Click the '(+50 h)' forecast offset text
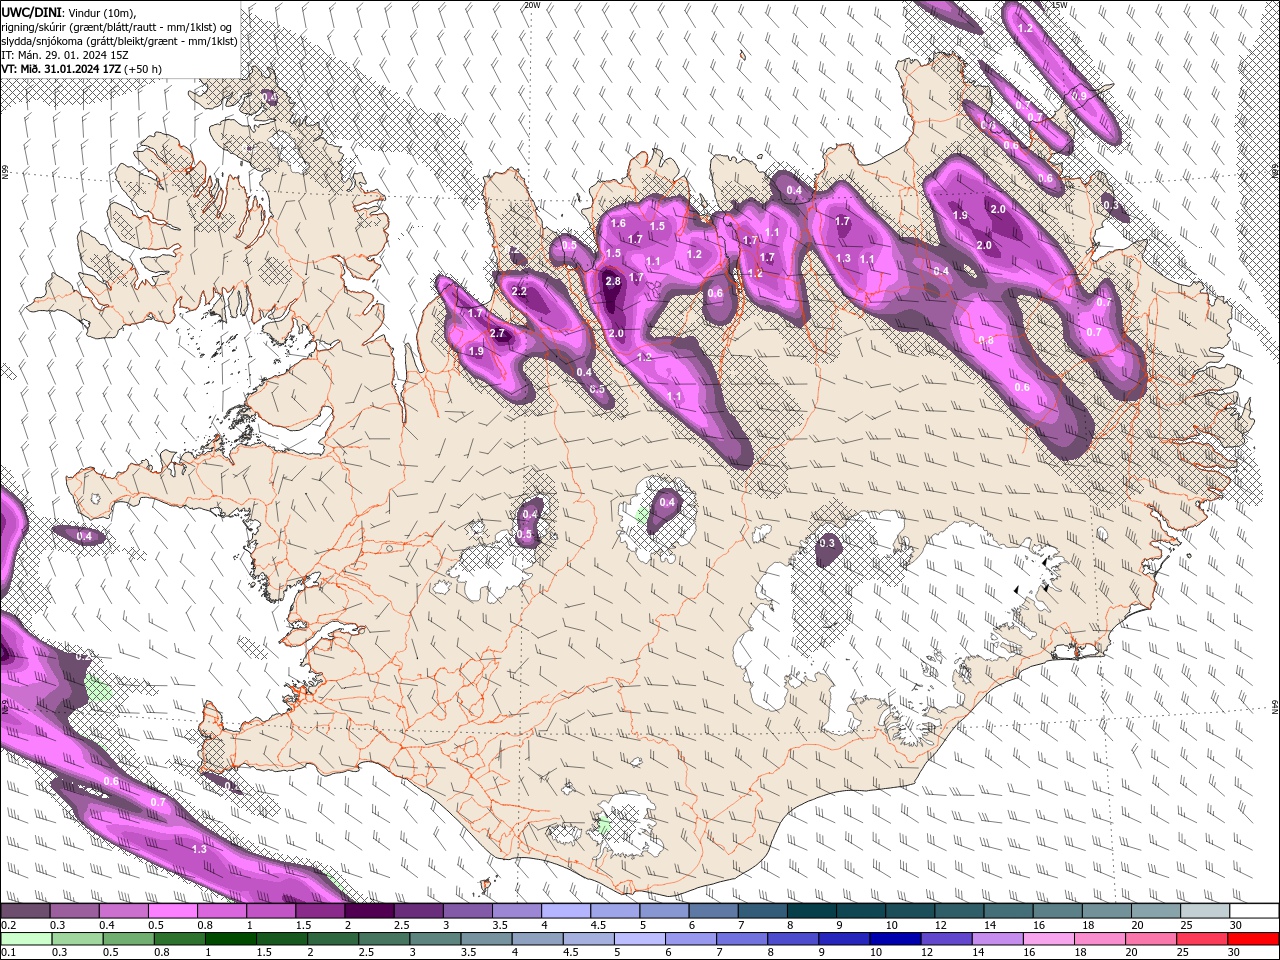This screenshot has height=960, width=1280. tap(143, 69)
